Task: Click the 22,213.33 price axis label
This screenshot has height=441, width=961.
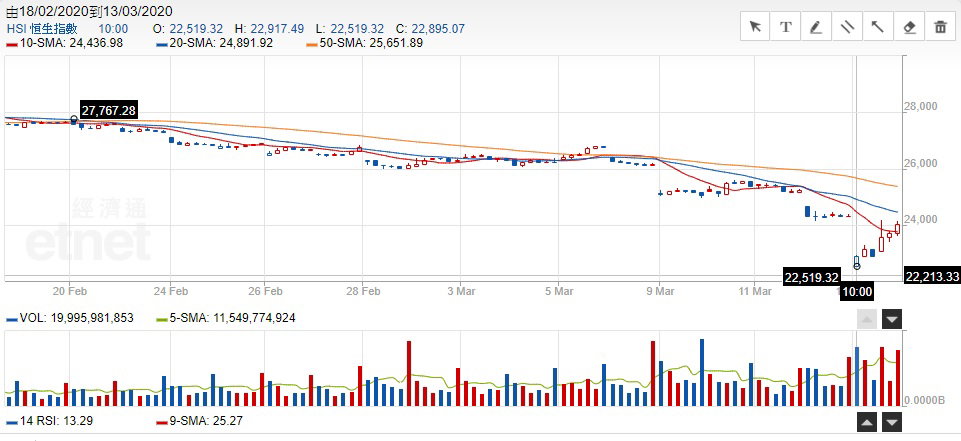Action: click(x=932, y=277)
